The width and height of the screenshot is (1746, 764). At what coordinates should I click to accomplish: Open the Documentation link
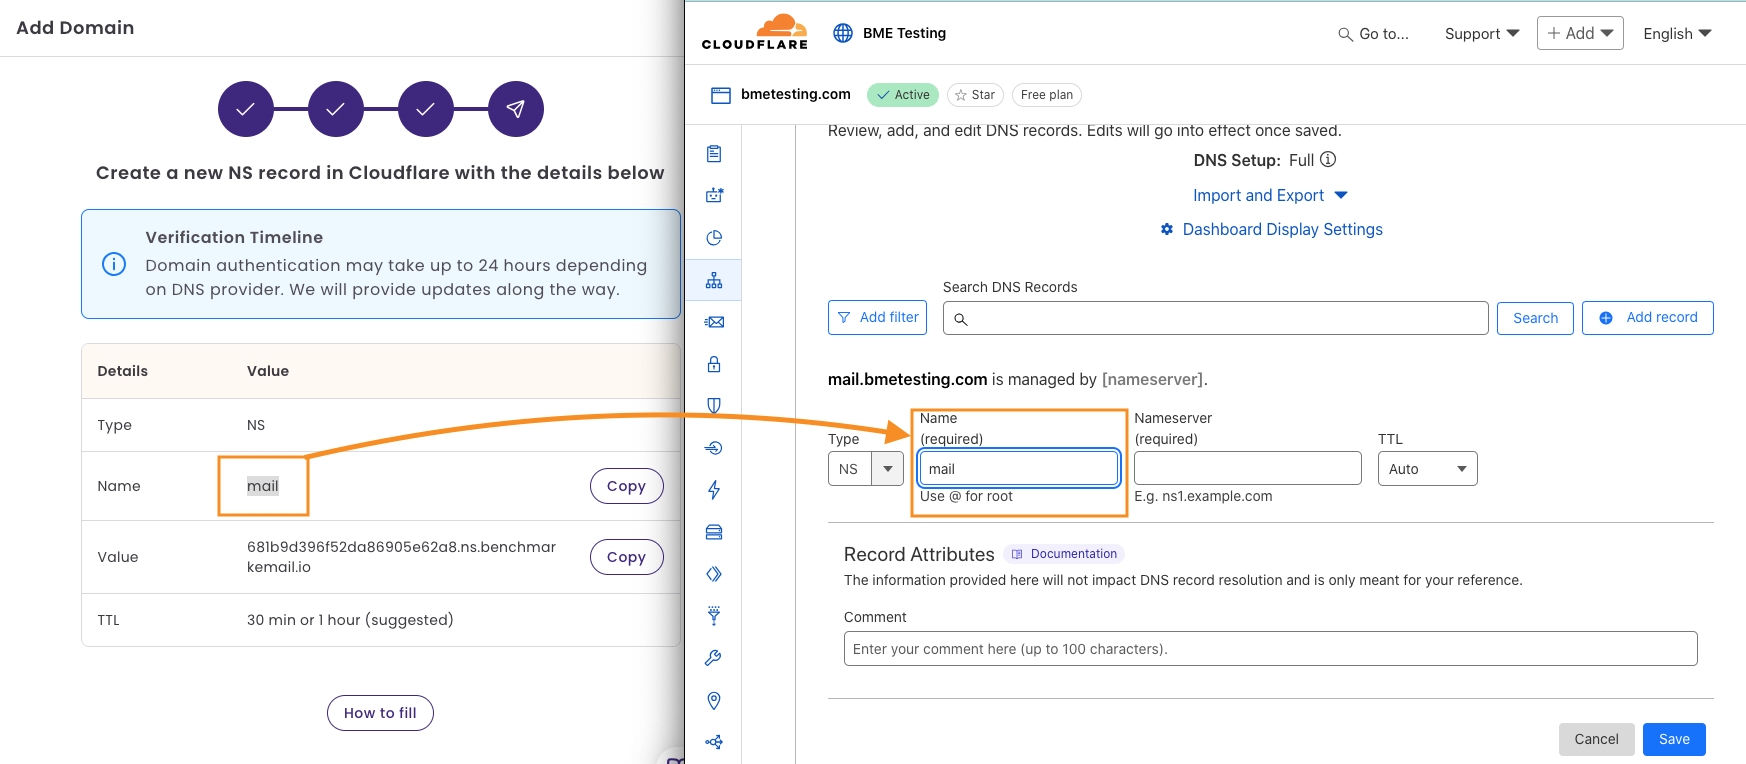(x=1064, y=554)
